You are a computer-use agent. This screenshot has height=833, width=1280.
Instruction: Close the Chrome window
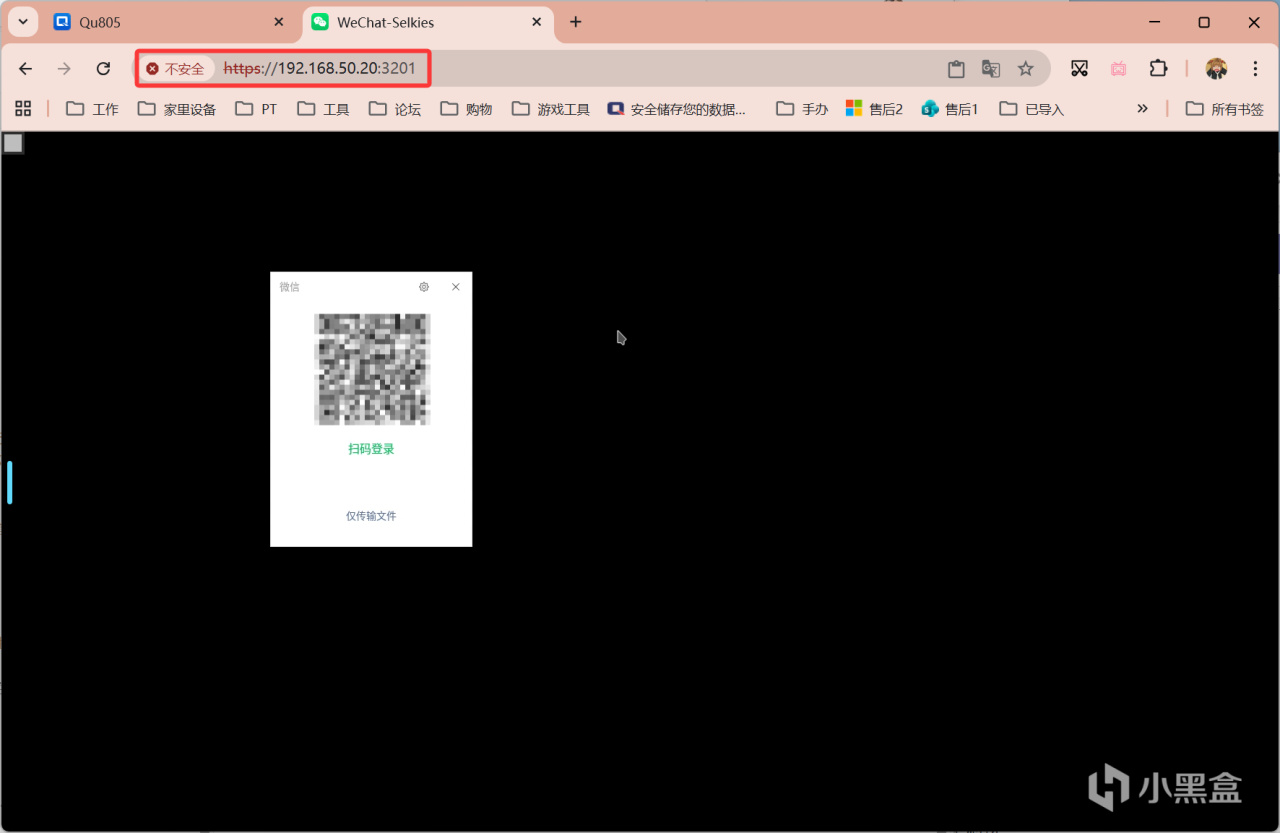click(1252, 22)
